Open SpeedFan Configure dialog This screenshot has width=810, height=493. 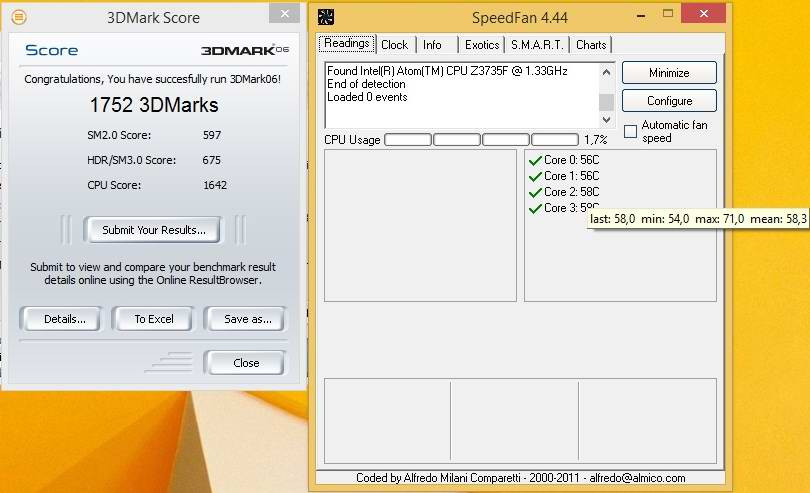coord(669,101)
